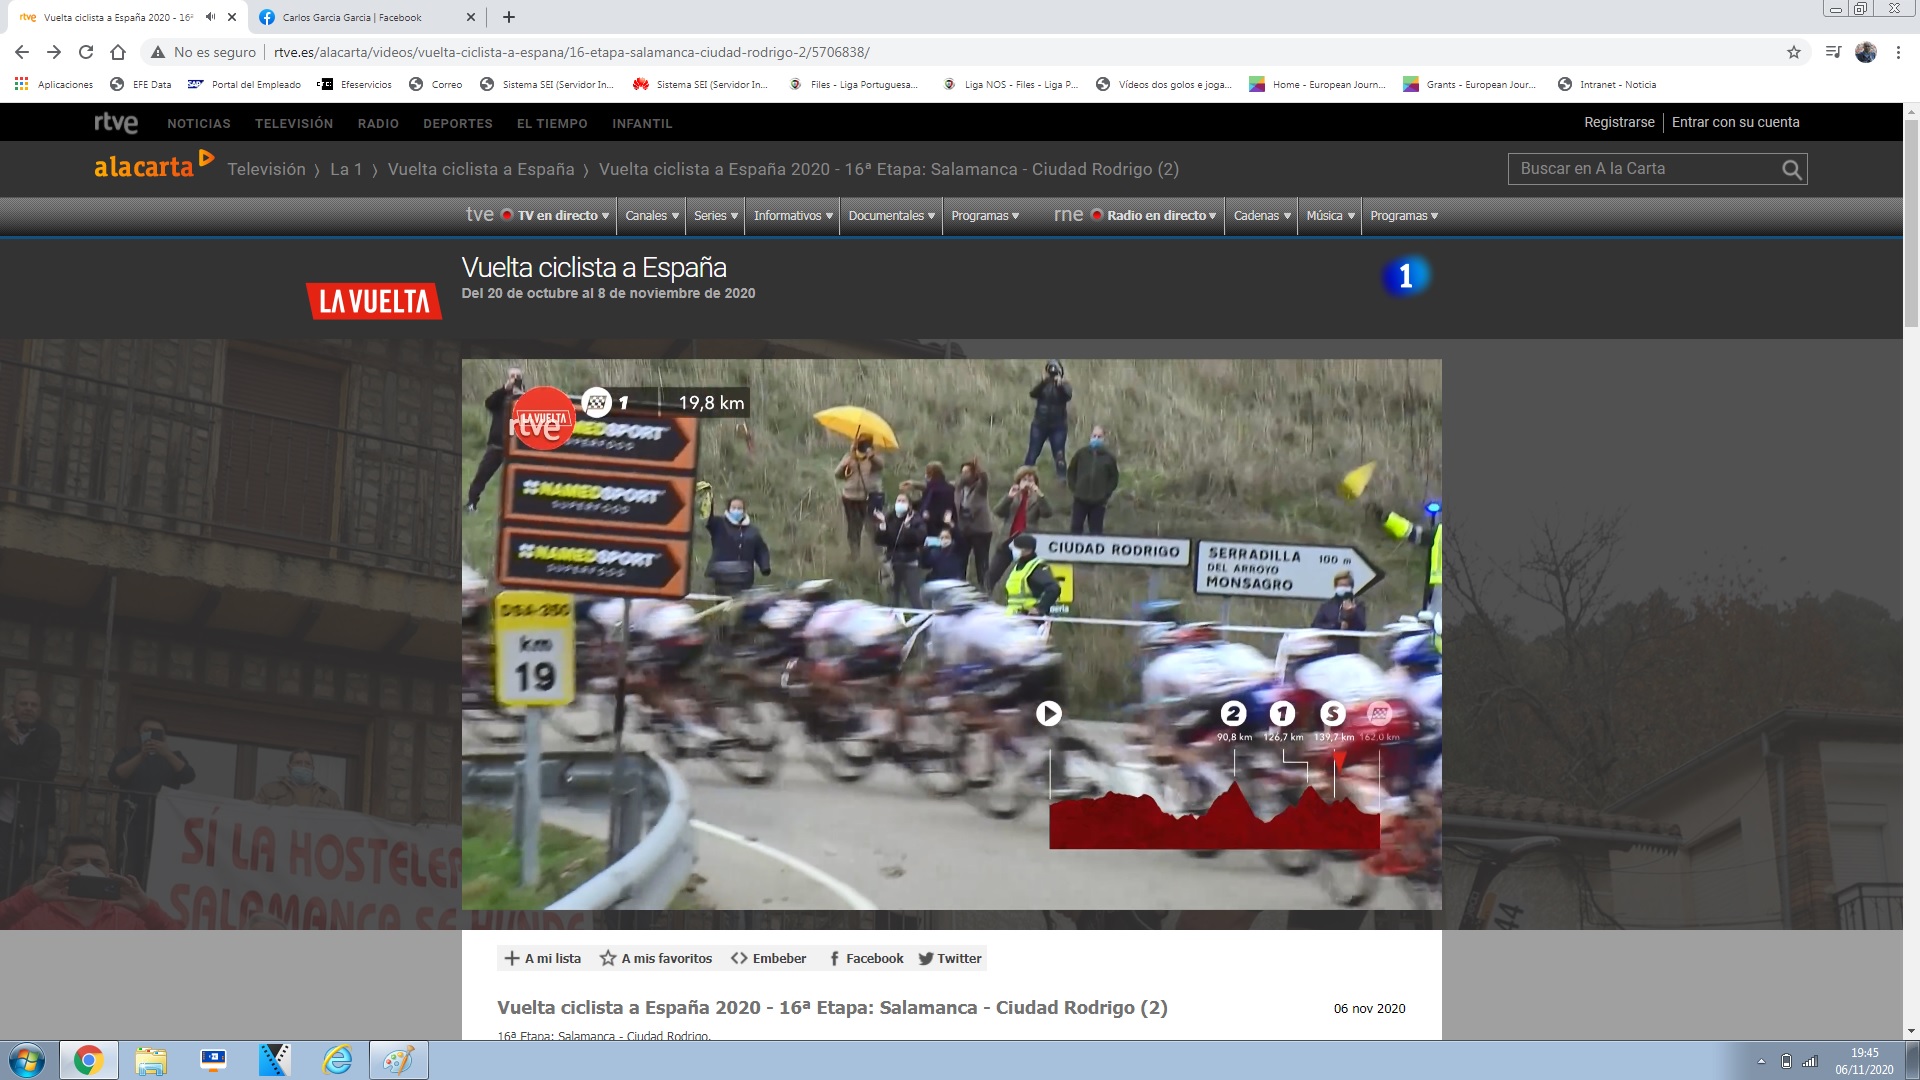
Task: Click the search magnifier icon
Action: click(1791, 170)
